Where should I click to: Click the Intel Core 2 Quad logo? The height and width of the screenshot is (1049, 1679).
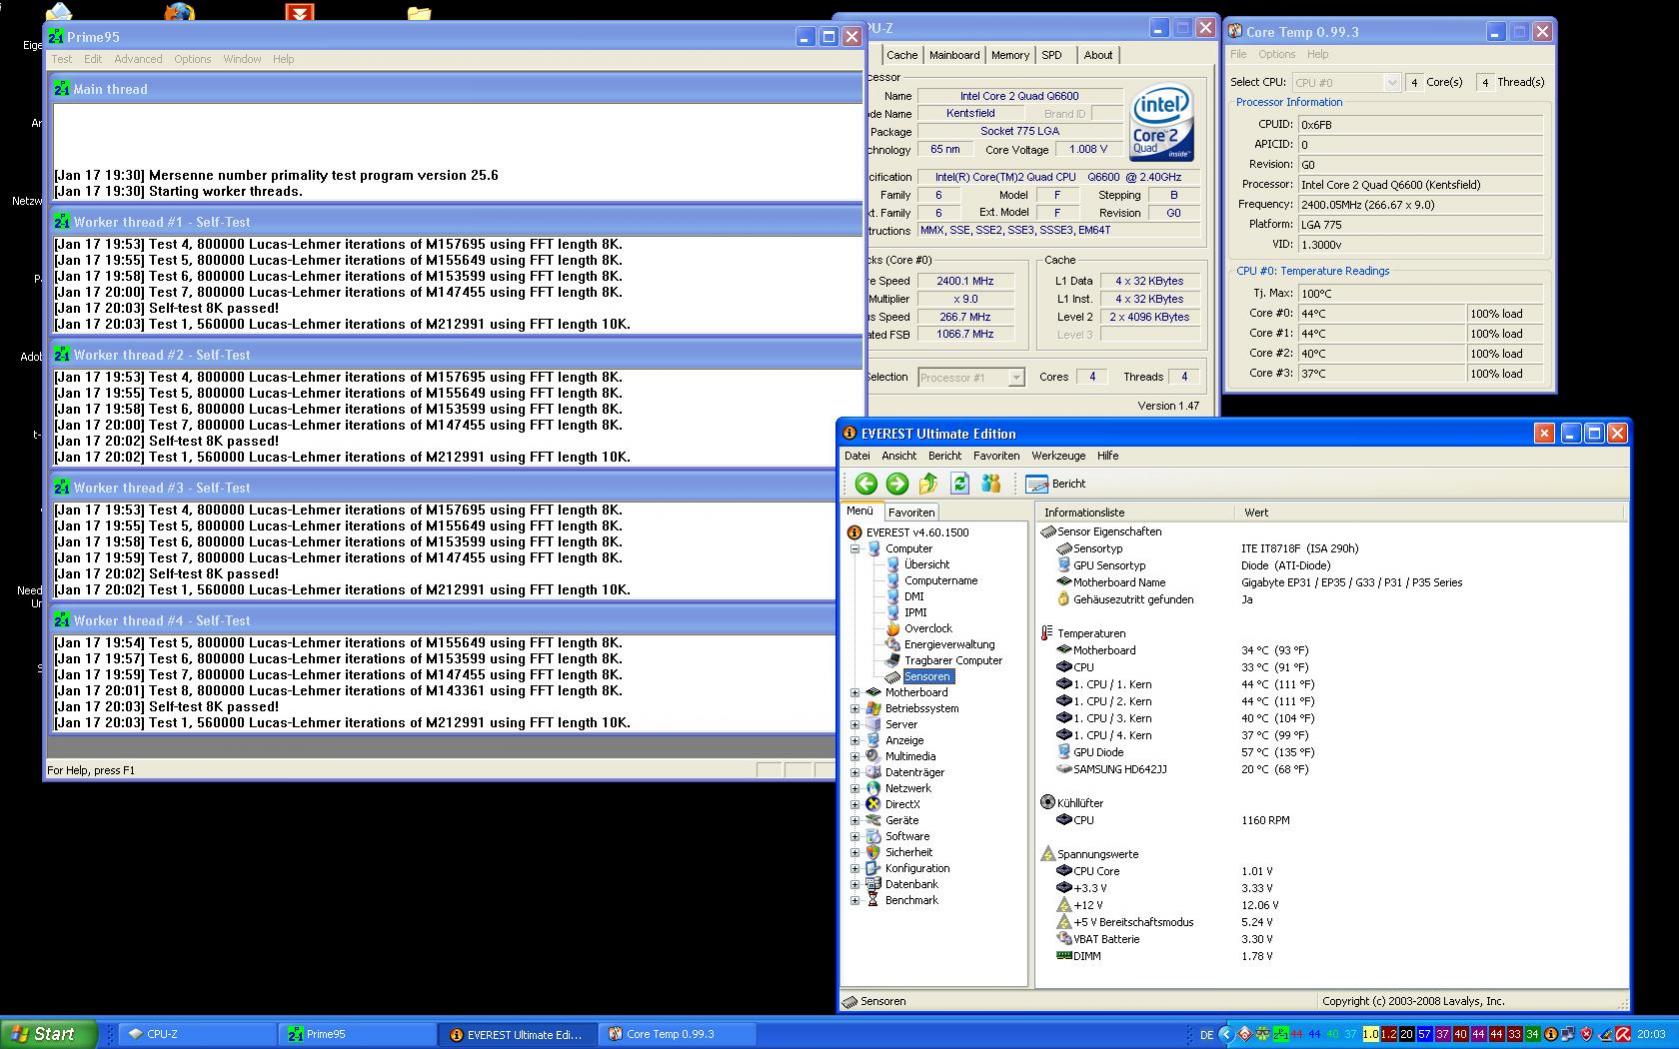1161,124
